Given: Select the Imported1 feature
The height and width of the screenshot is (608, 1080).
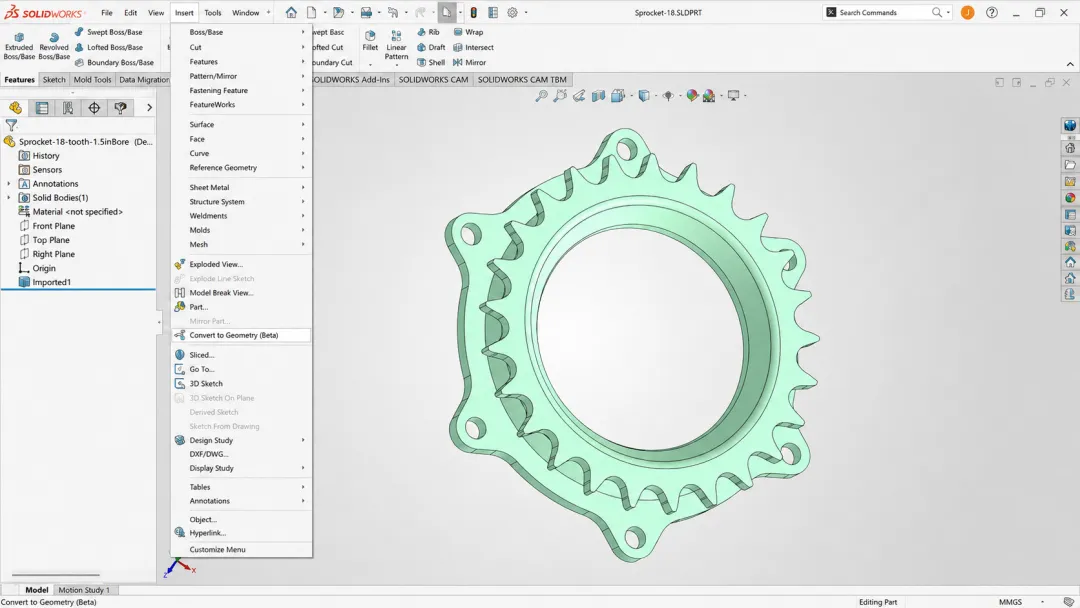Looking at the screenshot, I should [x=45, y=282].
